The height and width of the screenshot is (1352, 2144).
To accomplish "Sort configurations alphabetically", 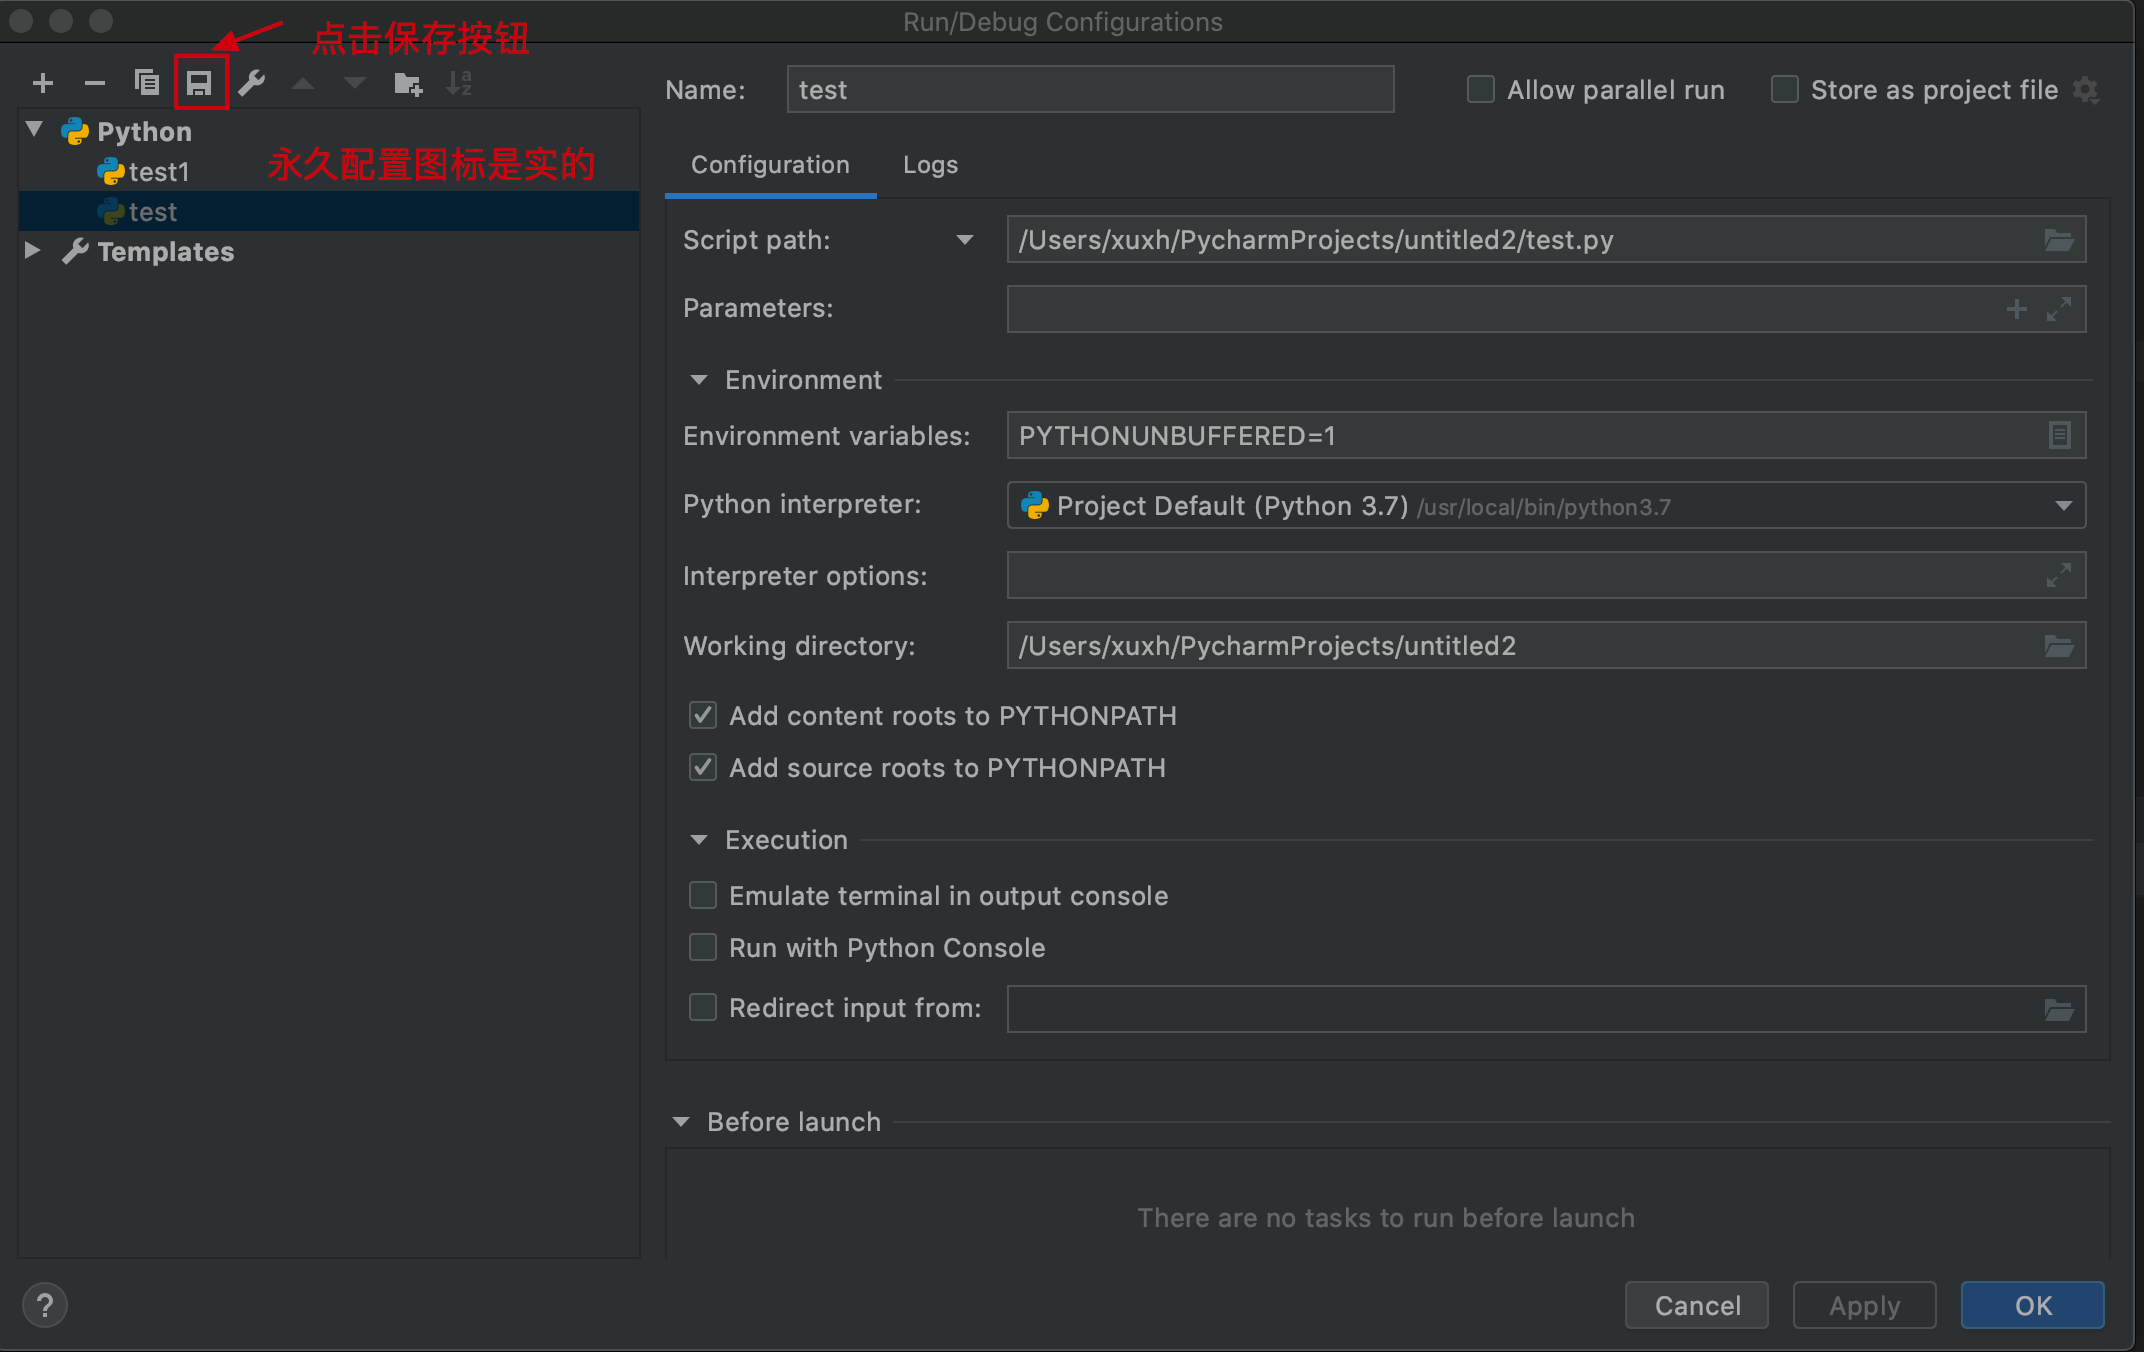I will coord(459,83).
